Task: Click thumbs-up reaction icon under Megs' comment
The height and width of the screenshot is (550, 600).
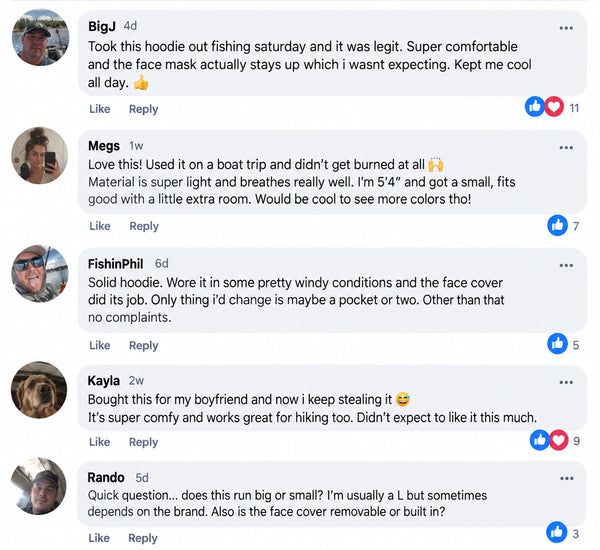Action: (x=558, y=225)
